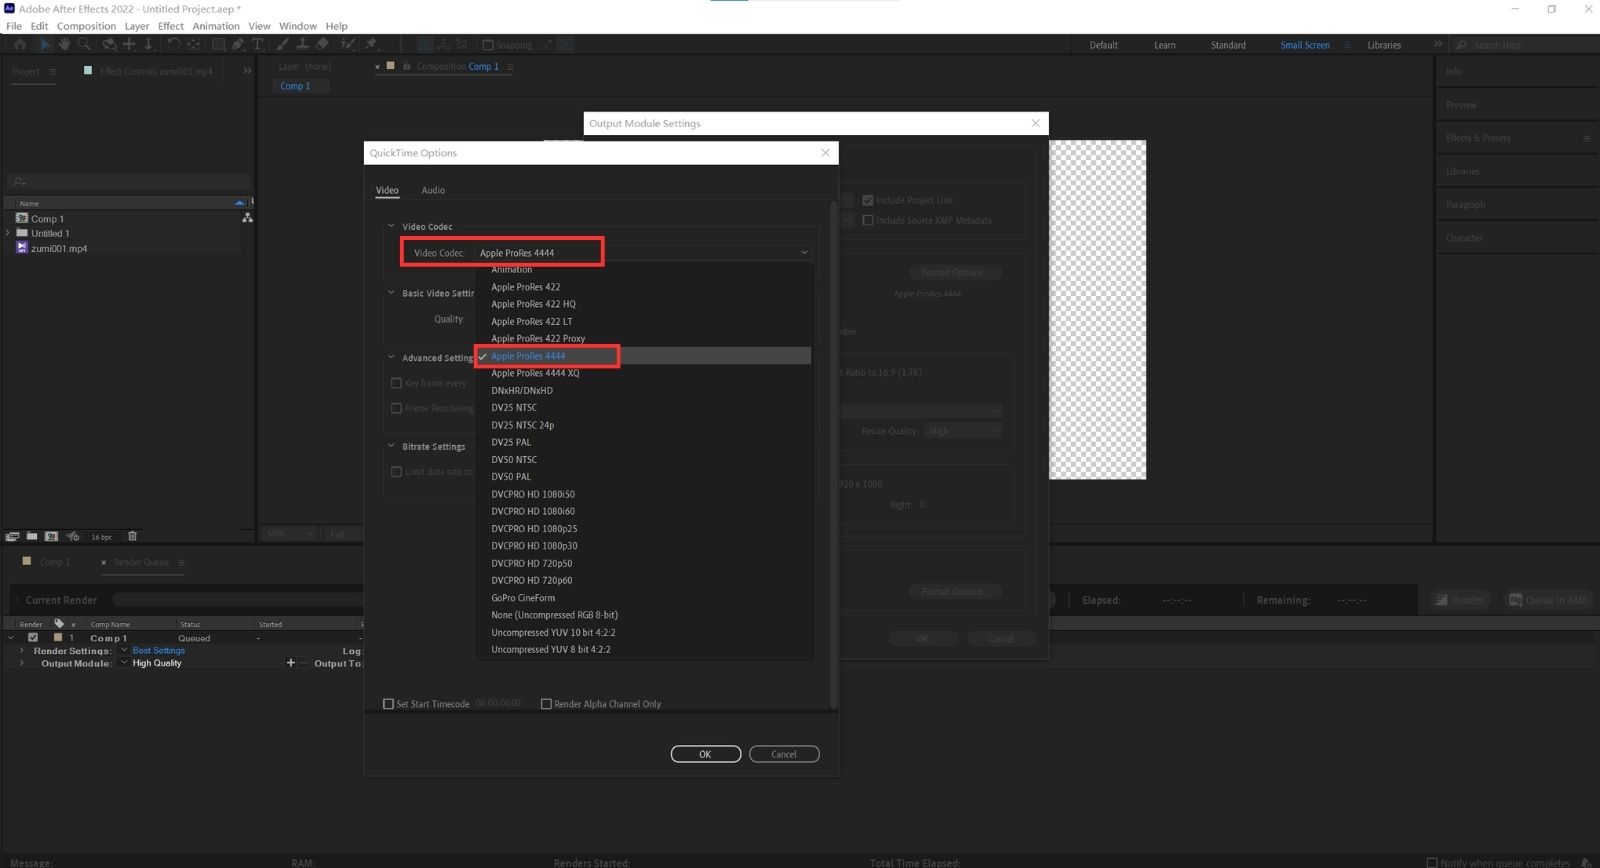The image size is (1600, 868).
Task: Create a new folder in Project panel
Action: 32,536
